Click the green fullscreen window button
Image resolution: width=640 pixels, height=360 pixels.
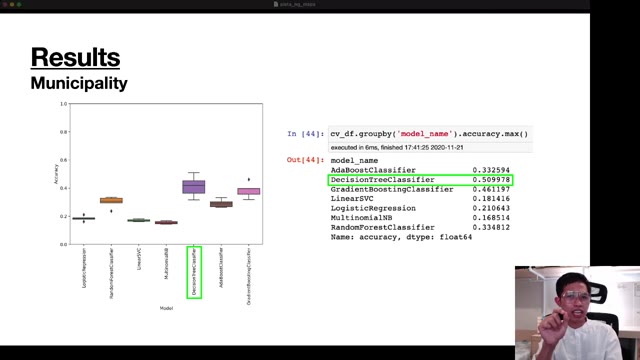pyautogui.click(x=19, y=4)
